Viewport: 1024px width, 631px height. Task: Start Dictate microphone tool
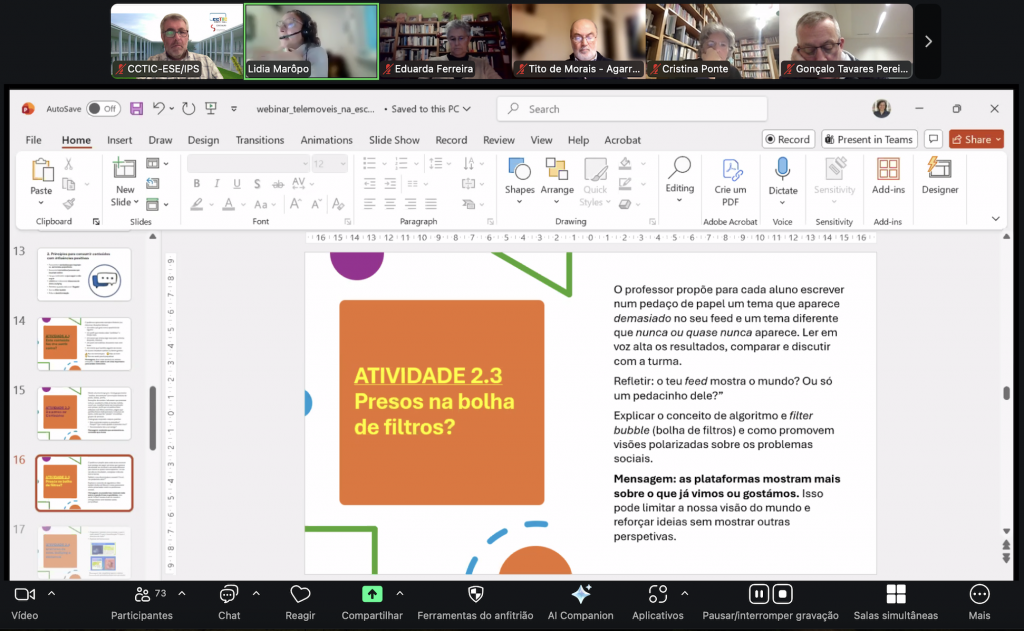pos(783,176)
